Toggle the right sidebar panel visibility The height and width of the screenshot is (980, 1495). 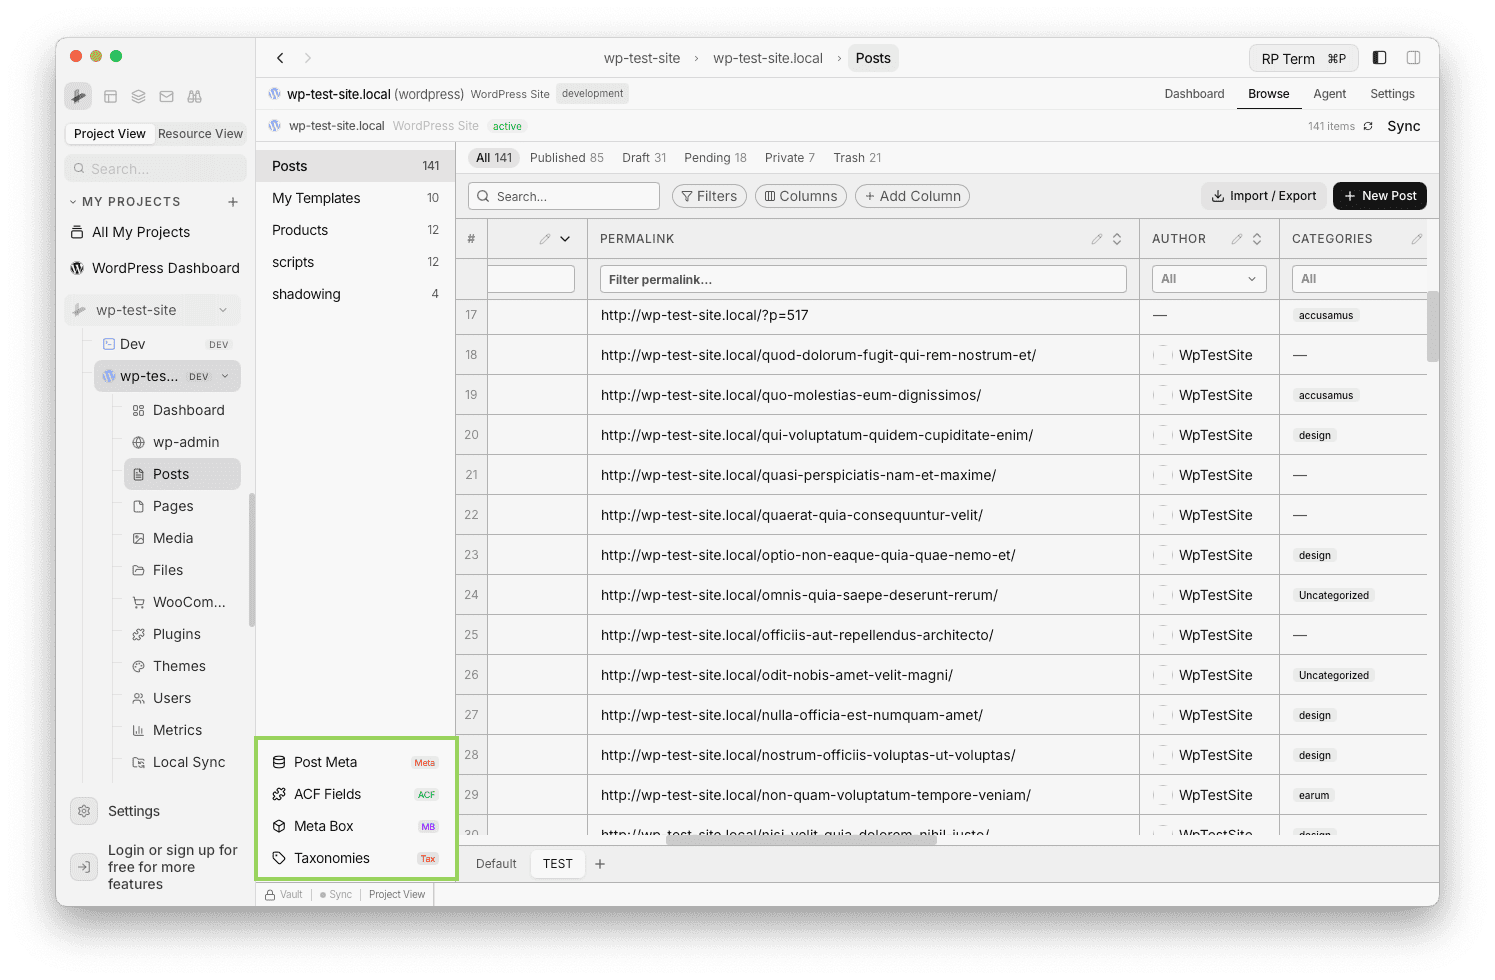1414,58
